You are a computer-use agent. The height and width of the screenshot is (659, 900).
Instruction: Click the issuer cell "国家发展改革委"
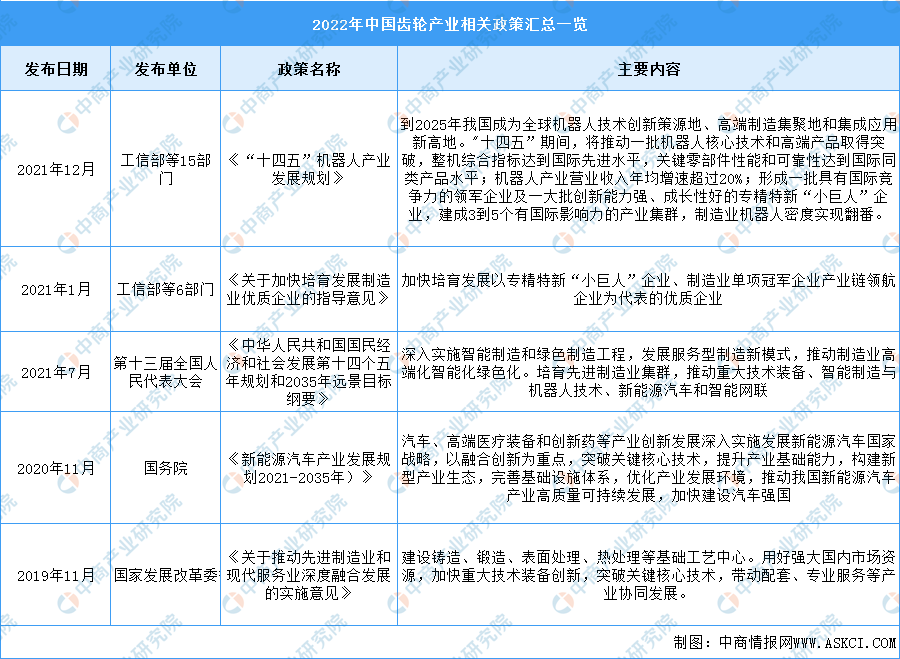[x=165, y=575]
